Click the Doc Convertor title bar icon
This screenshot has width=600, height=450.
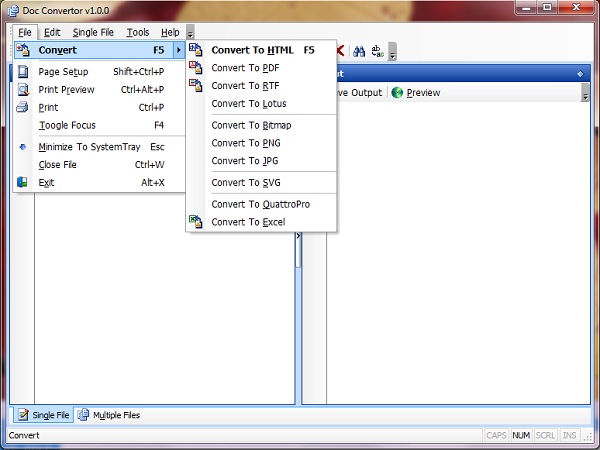(13, 11)
